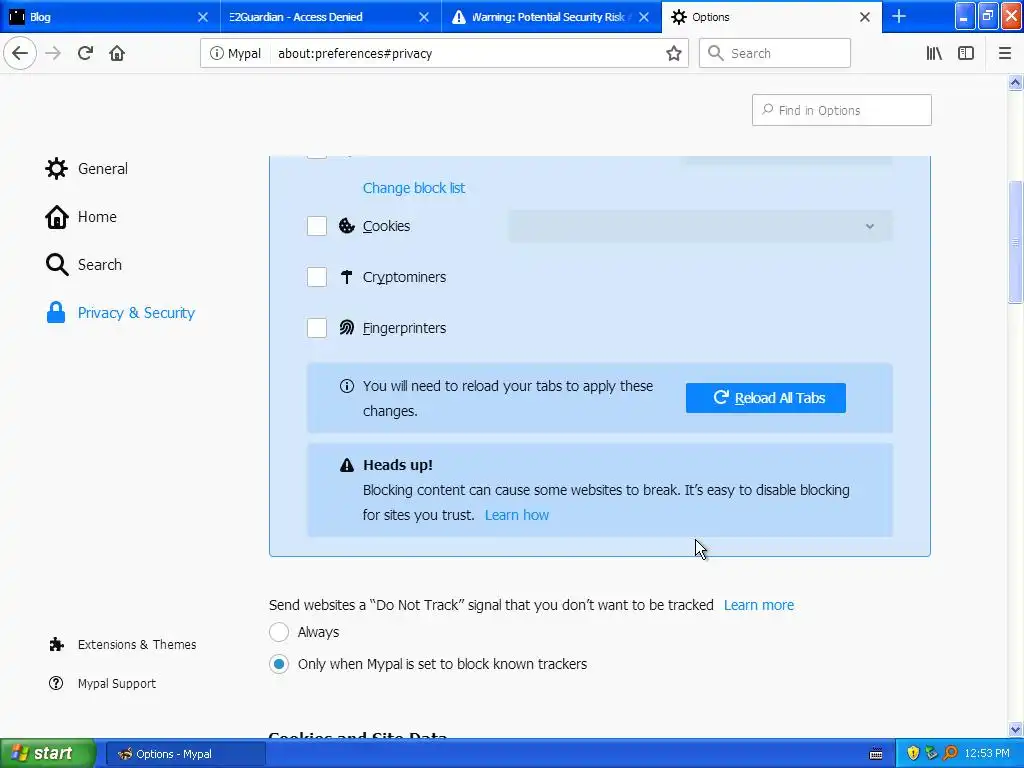Screen dimensions: 1024x768
Task: Click Options - Mypal taskbar button
Action: [x=185, y=754]
